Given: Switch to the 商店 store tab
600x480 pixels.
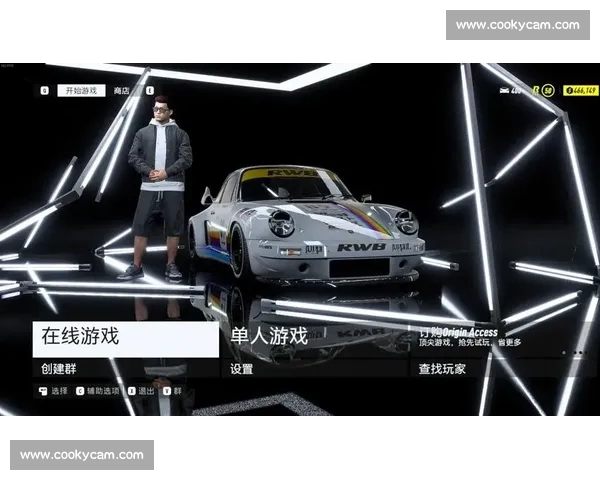Looking at the screenshot, I should (x=121, y=90).
